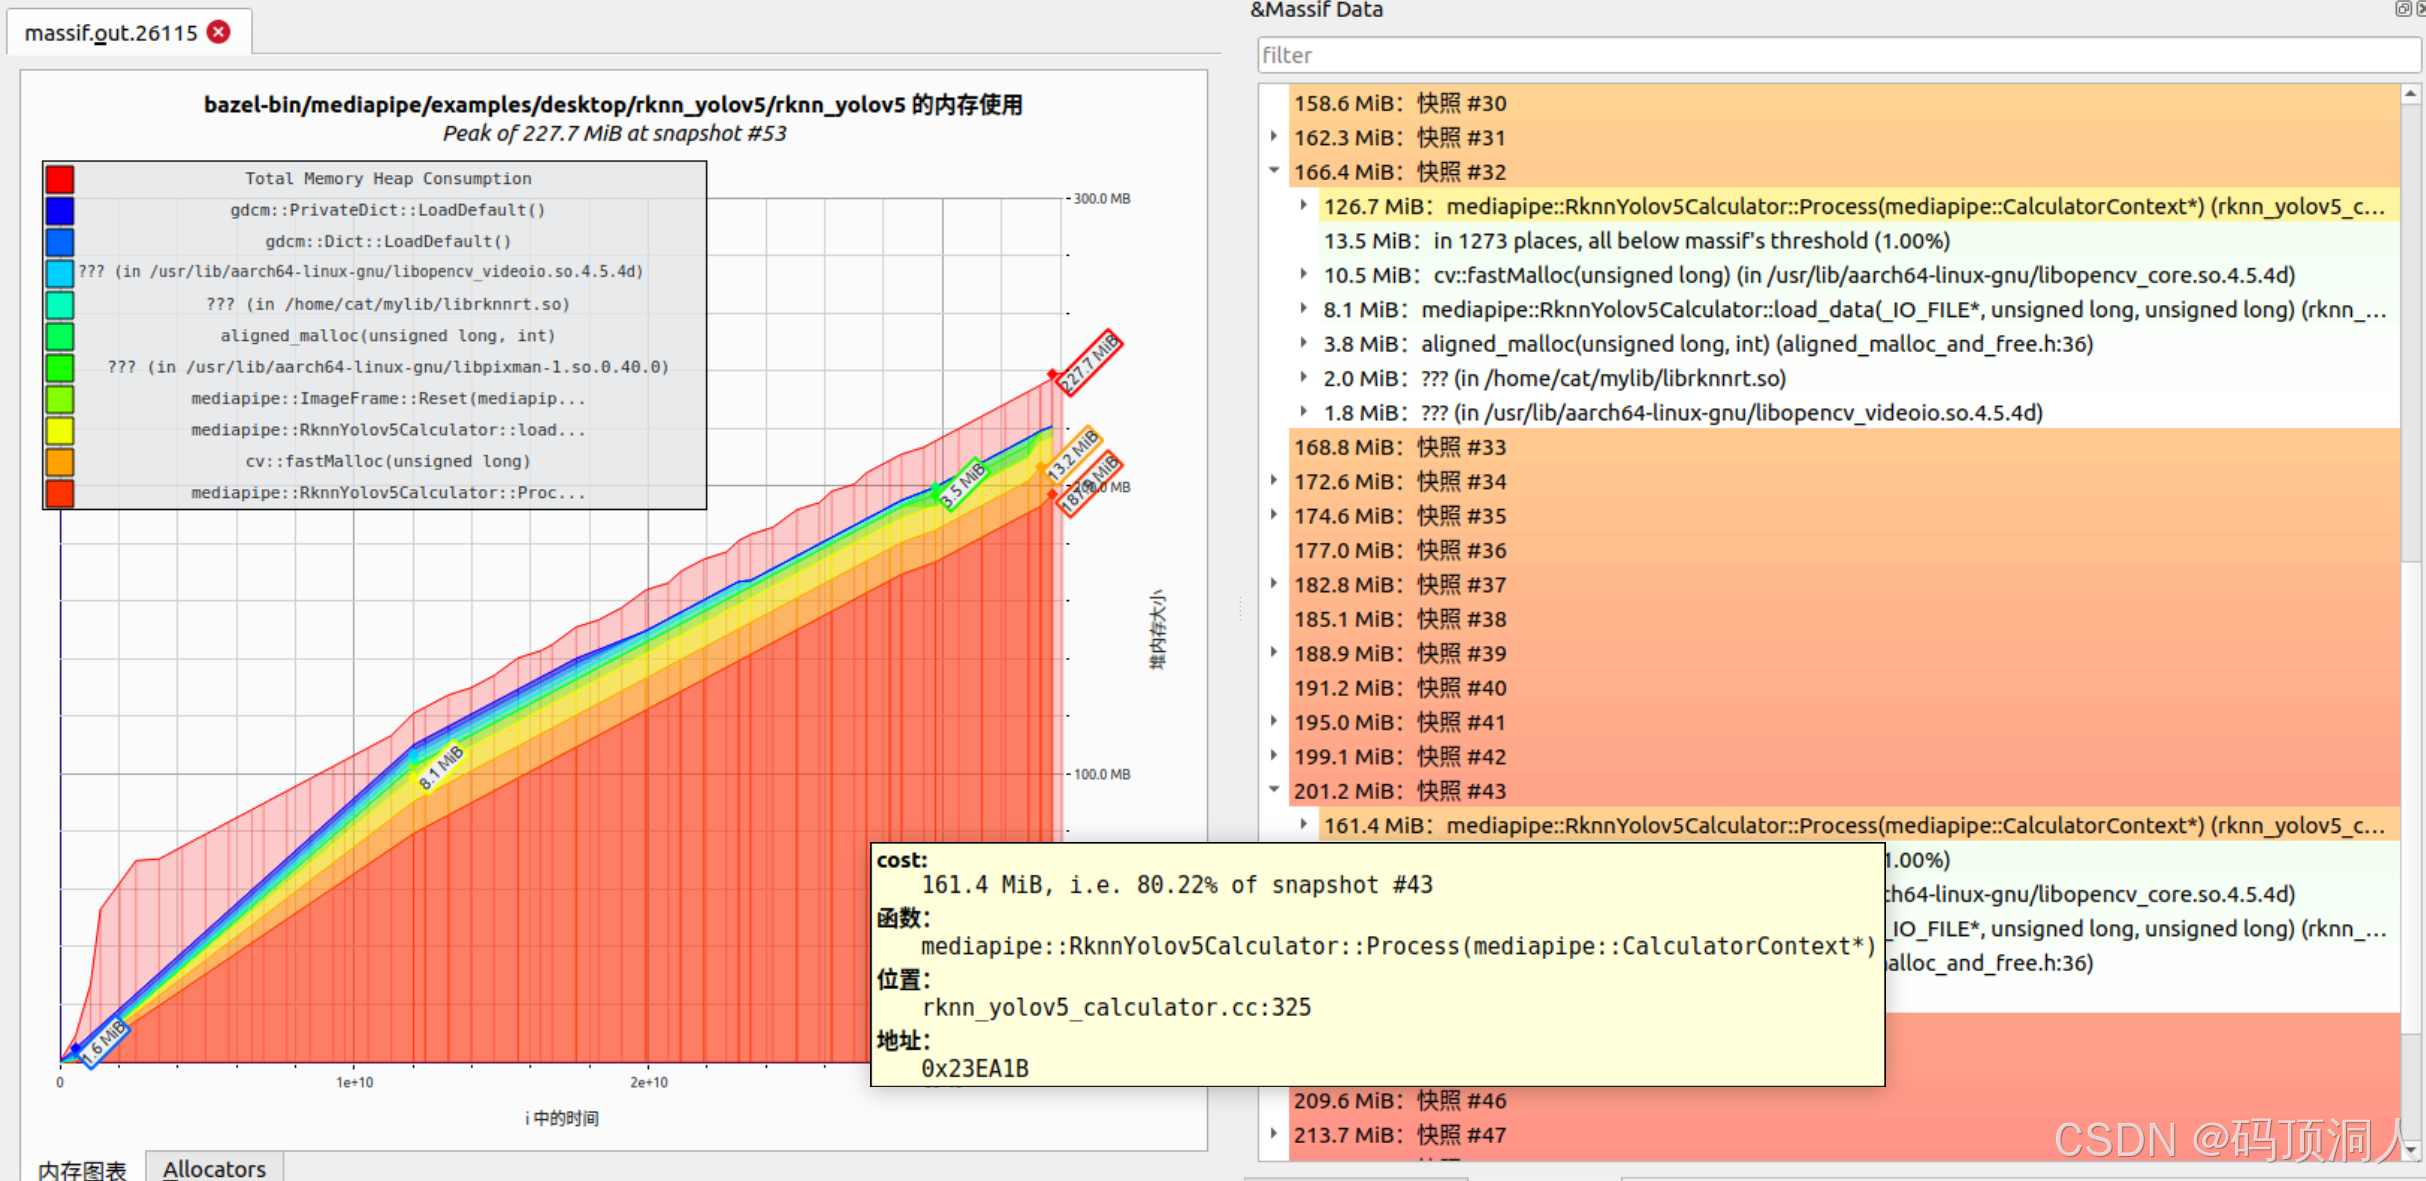Viewport: 2426px width, 1181px height.
Task: Expand snapshot #31 entry
Action: [1274, 137]
